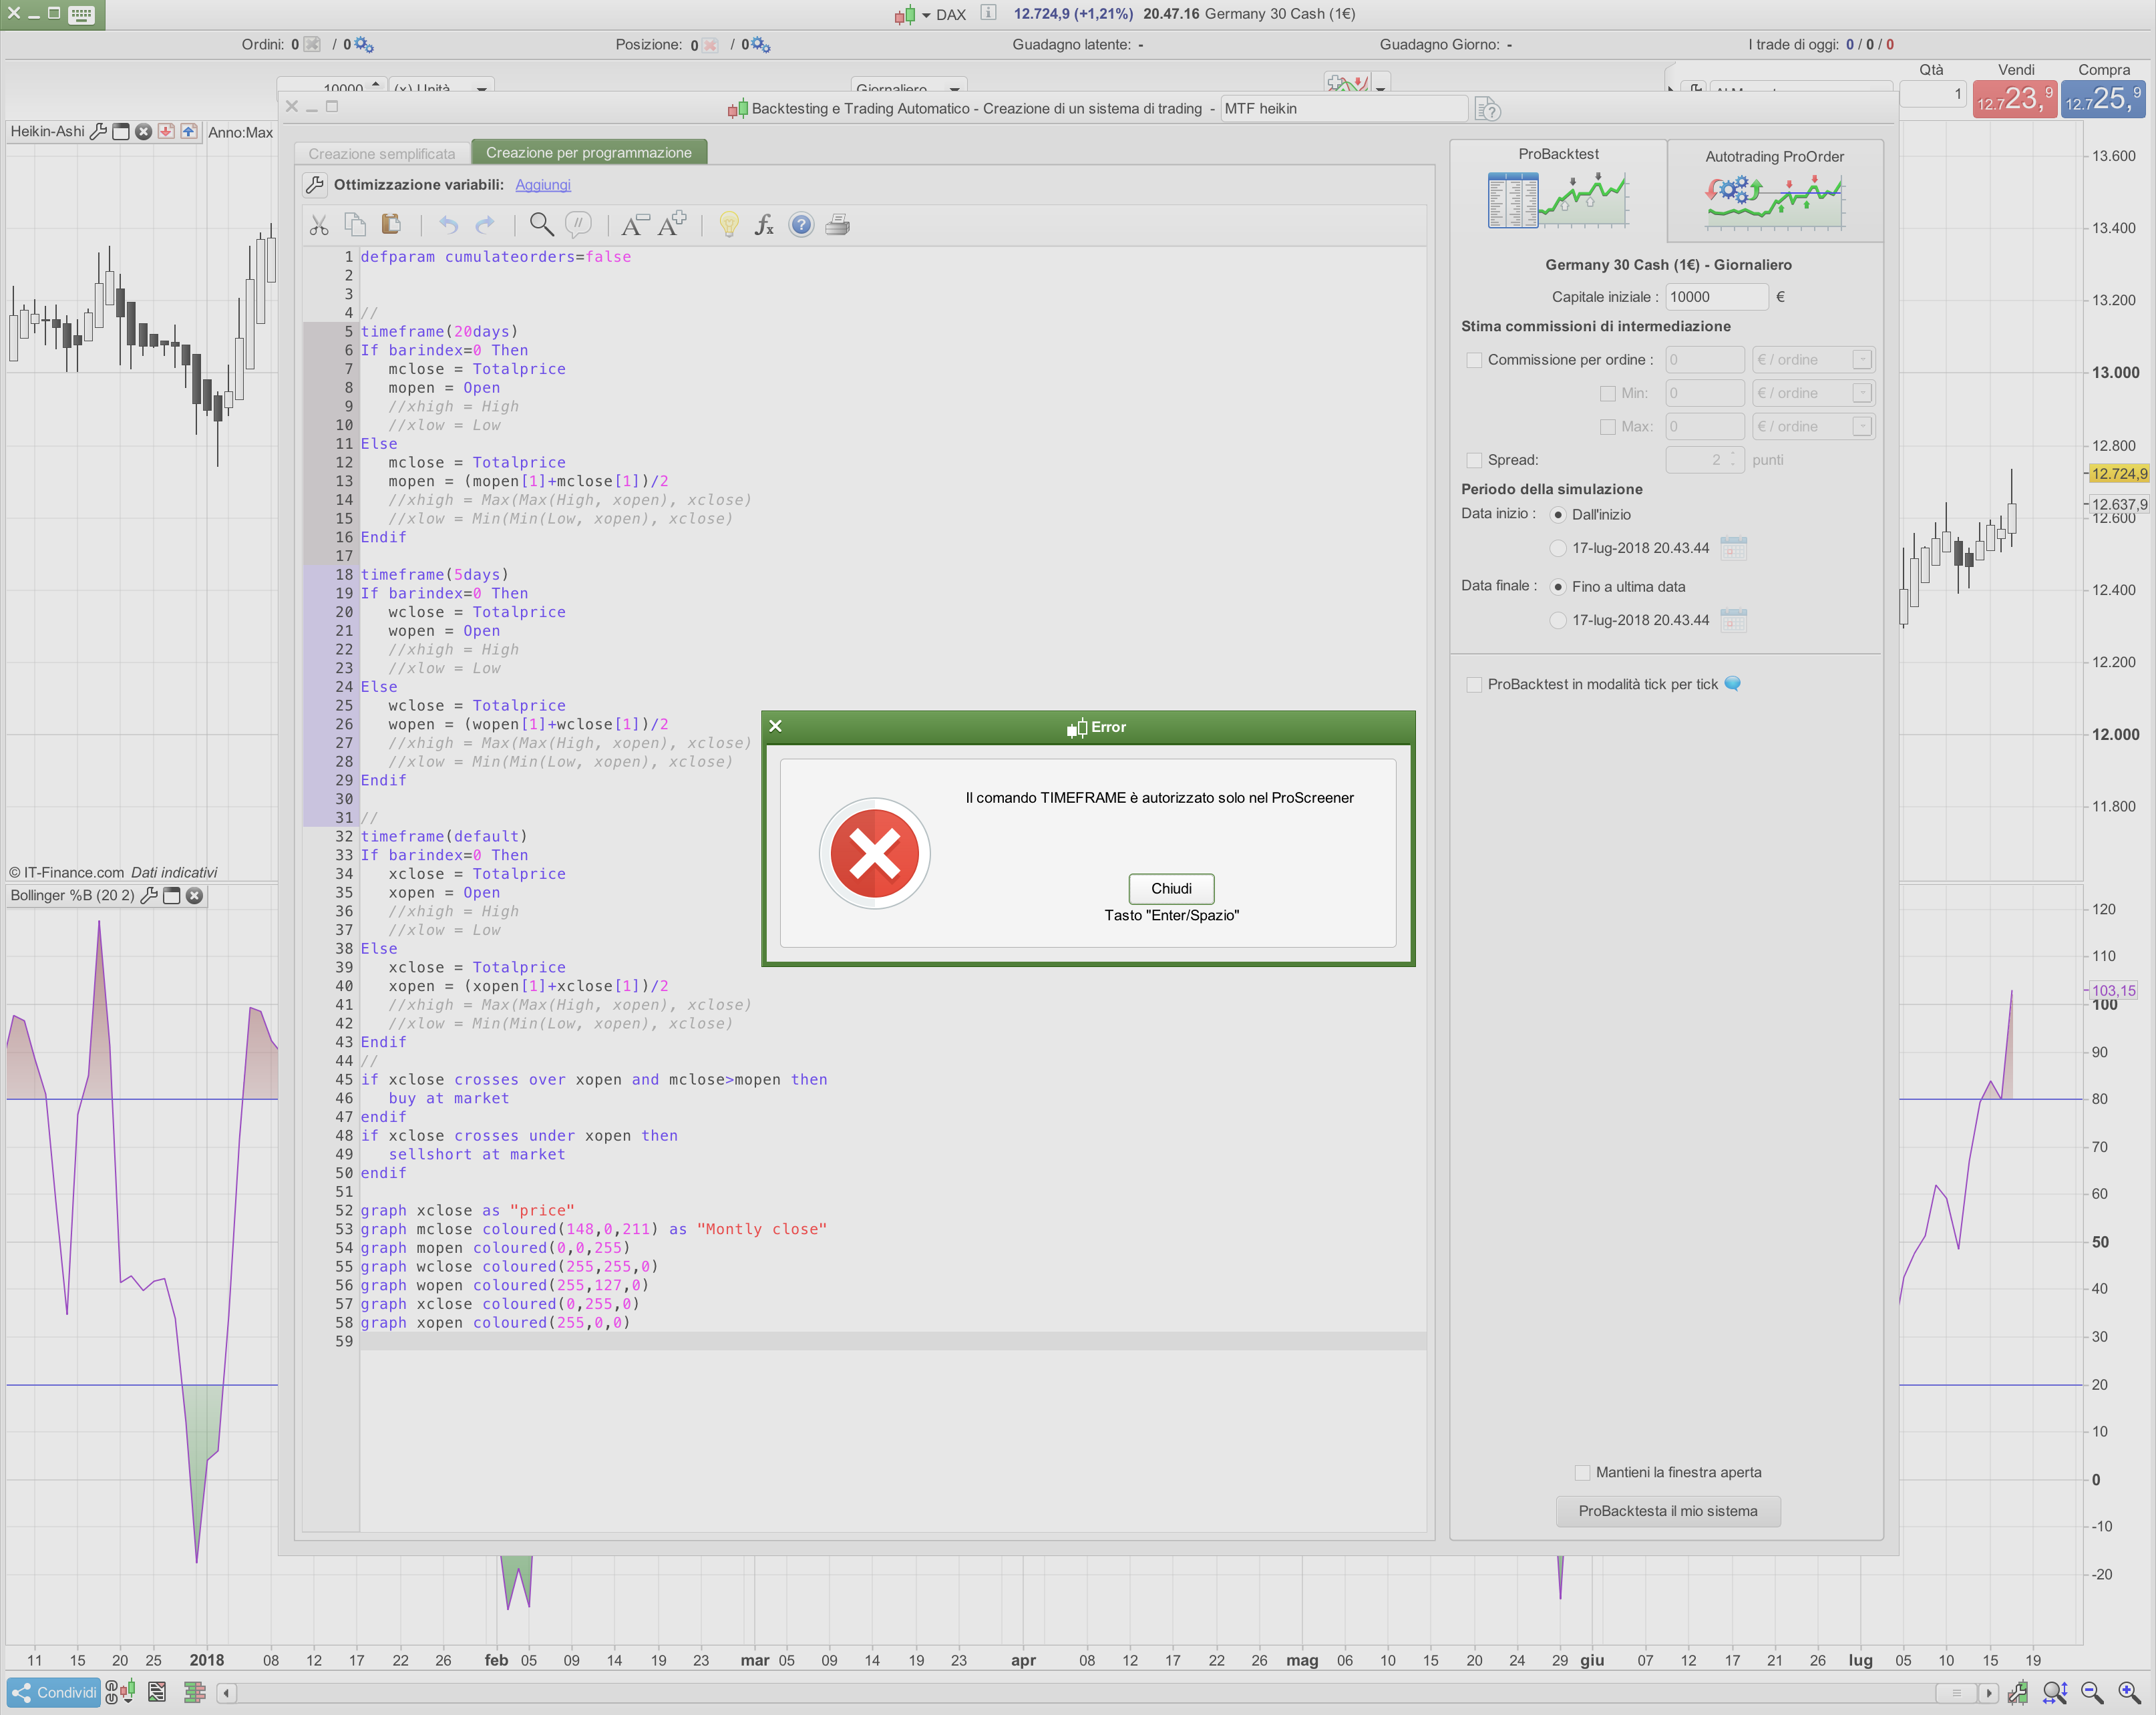2156x1715 pixels.
Task: Click the Aggiungi variable optimization link
Action: [x=542, y=185]
